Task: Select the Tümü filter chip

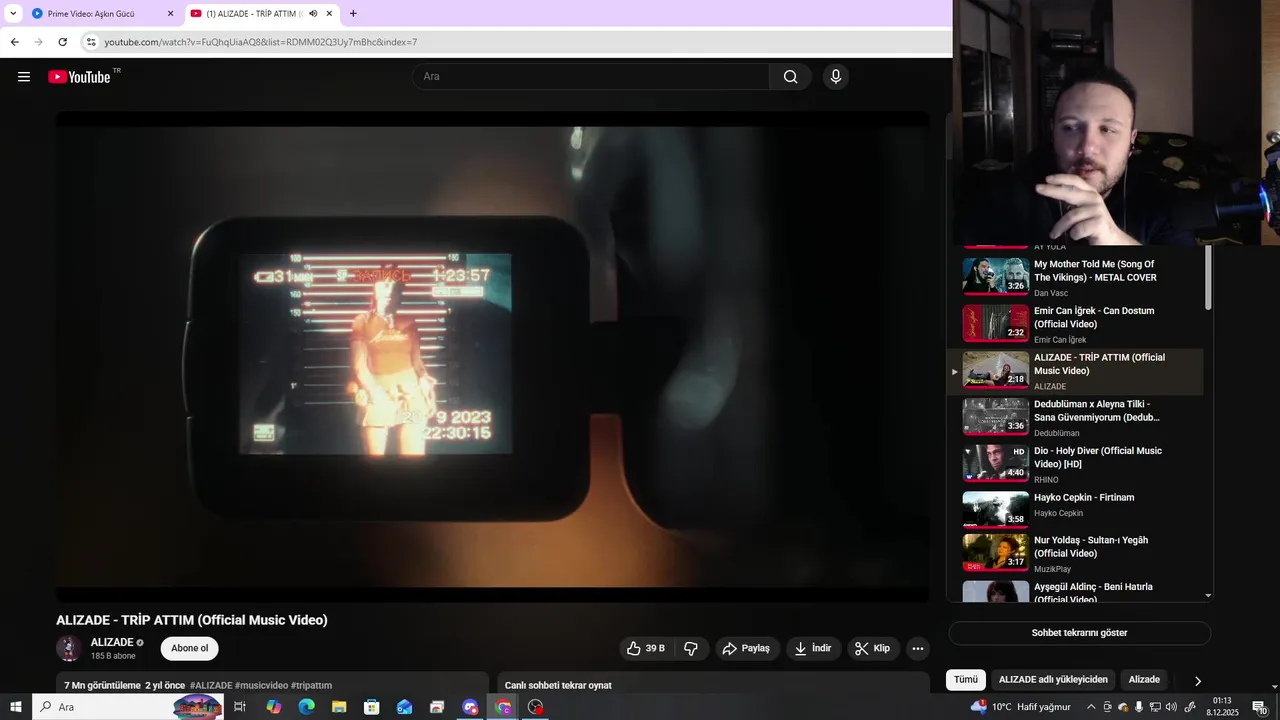Action: [x=966, y=680]
